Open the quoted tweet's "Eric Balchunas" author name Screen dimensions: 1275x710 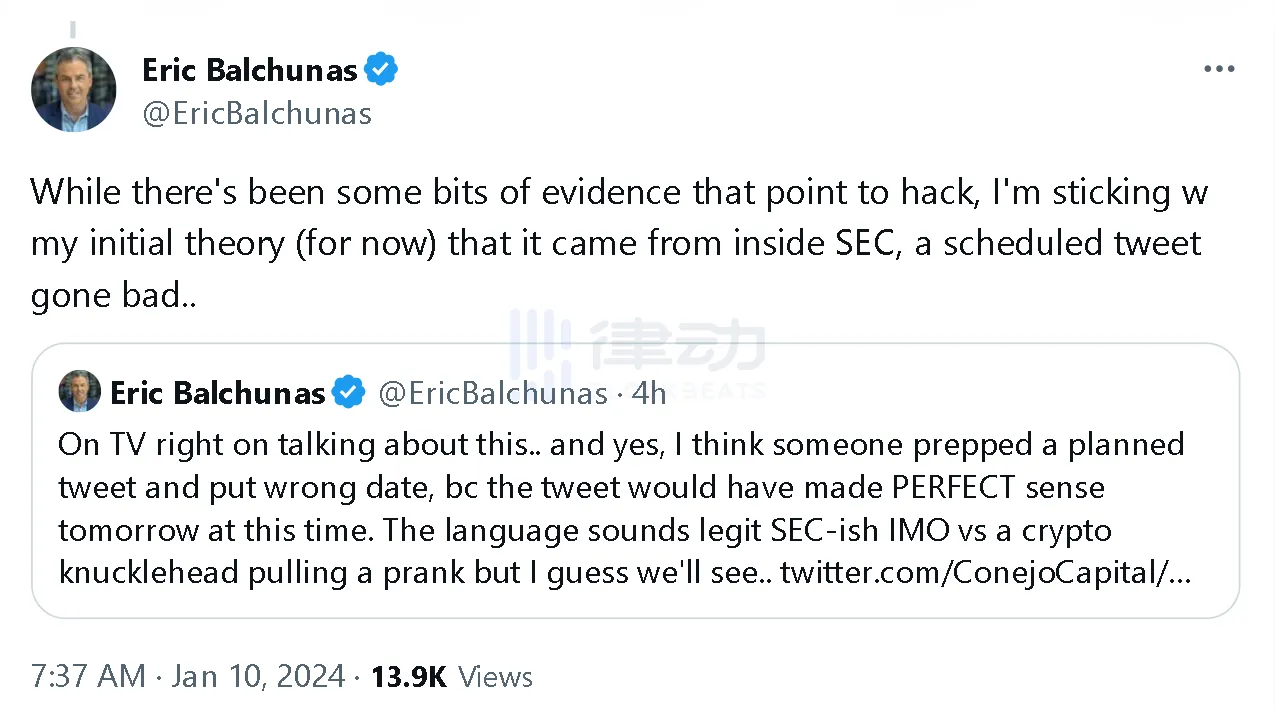[x=217, y=393]
